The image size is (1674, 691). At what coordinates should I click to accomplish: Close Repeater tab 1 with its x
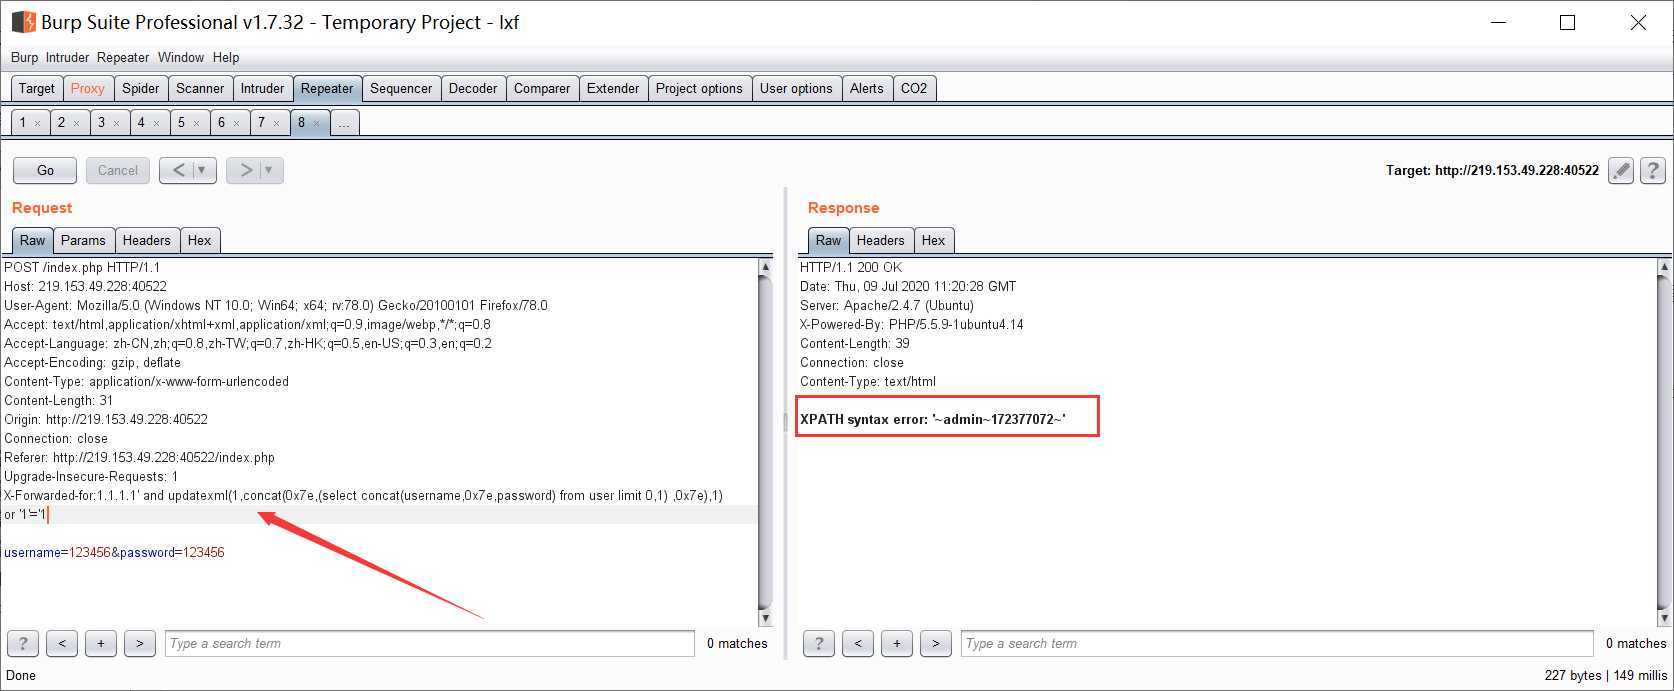pyautogui.click(x=37, y=123)
